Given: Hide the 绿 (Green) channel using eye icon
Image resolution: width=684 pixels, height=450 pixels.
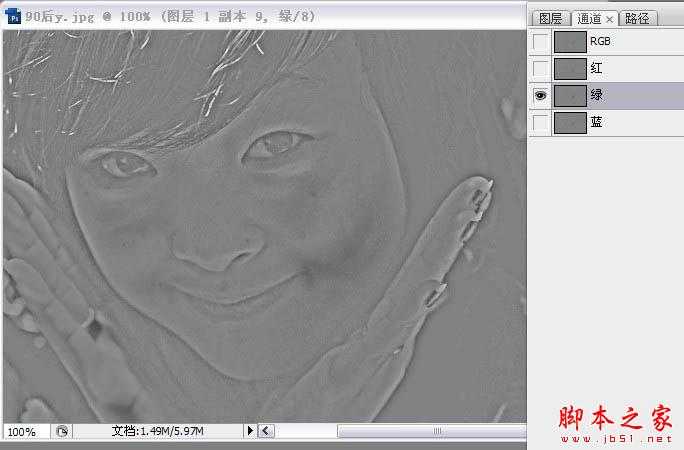Looking at the screenshot, I should coord(540,96).
